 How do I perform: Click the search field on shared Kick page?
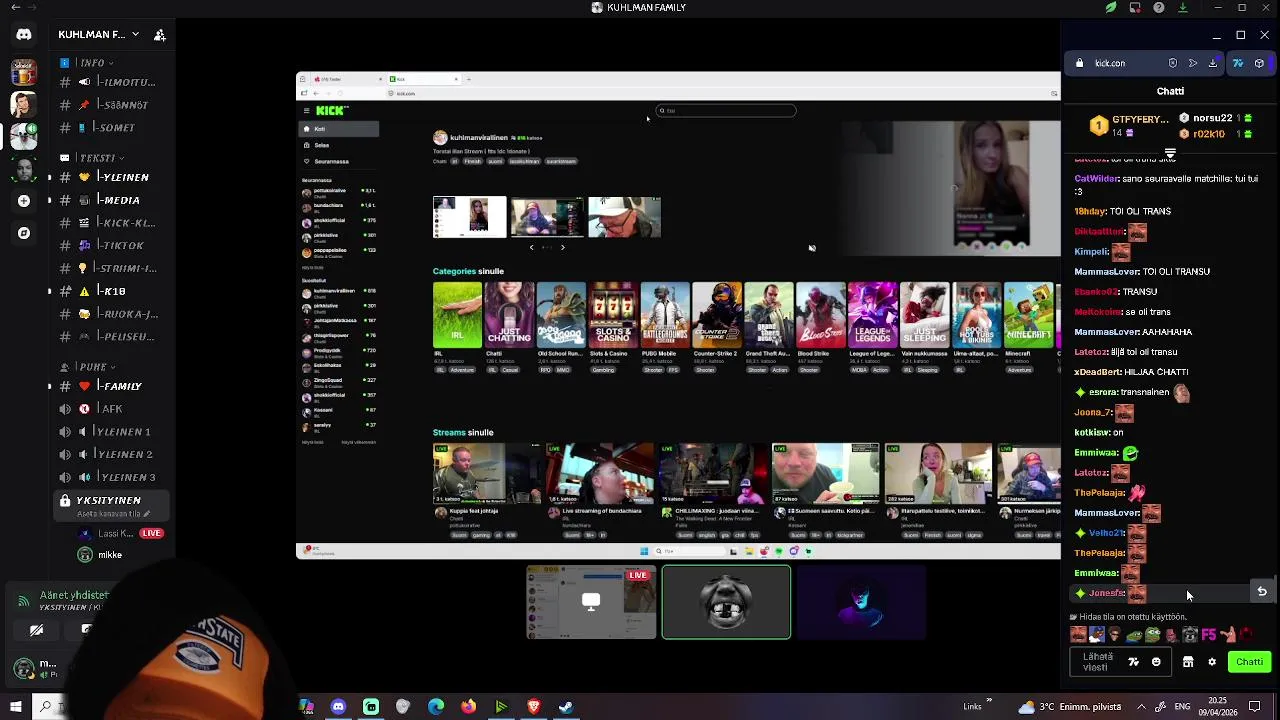(726, 111)
